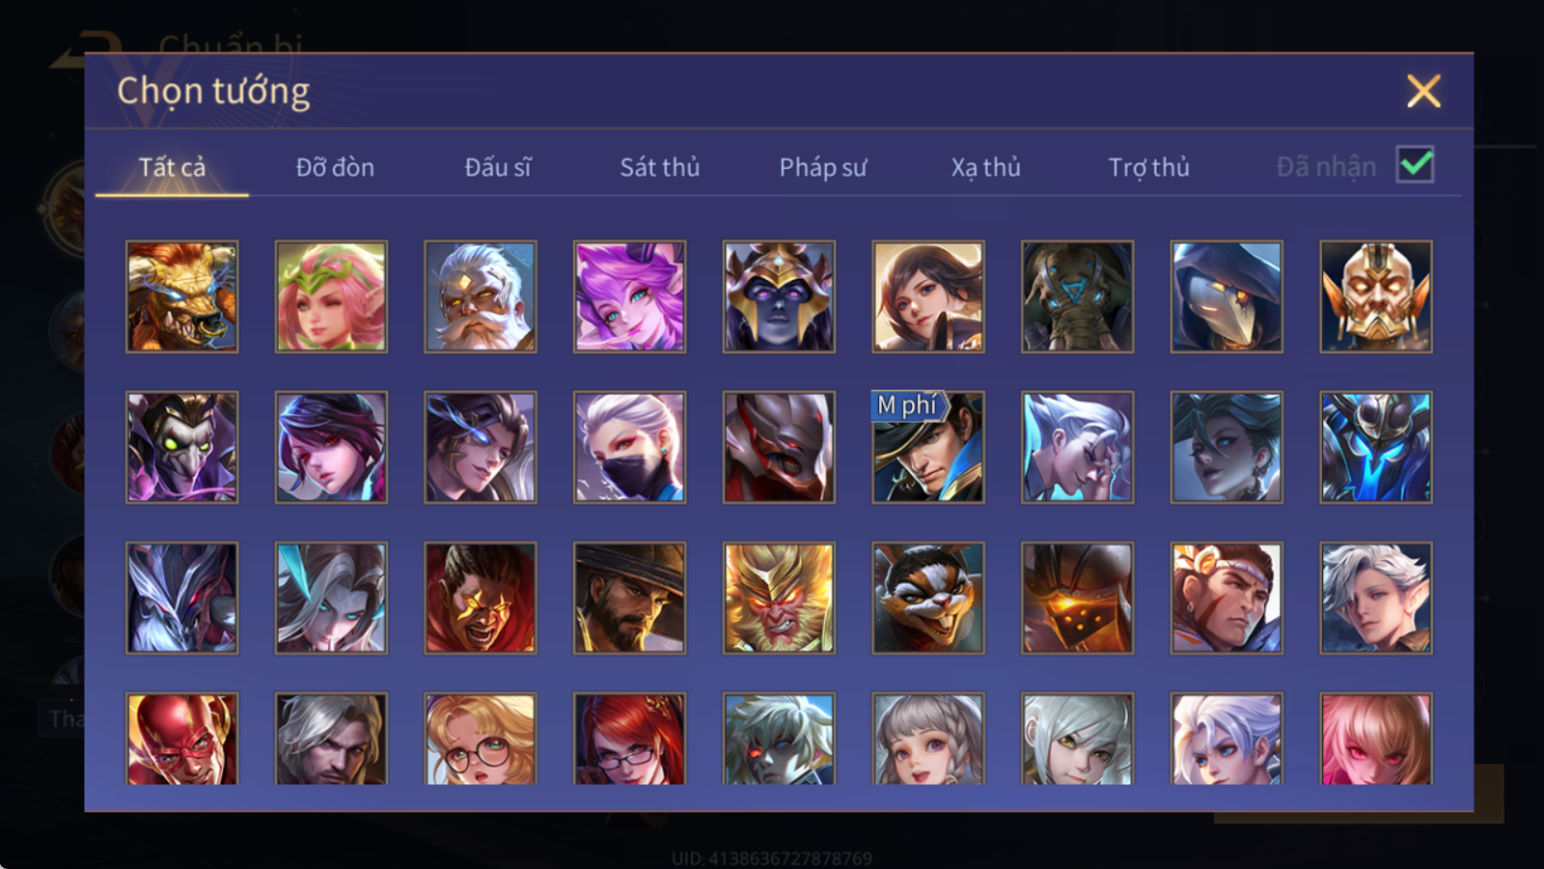
Task: Open the 'Trợ thủ' tab
Action: point(1149,167)
